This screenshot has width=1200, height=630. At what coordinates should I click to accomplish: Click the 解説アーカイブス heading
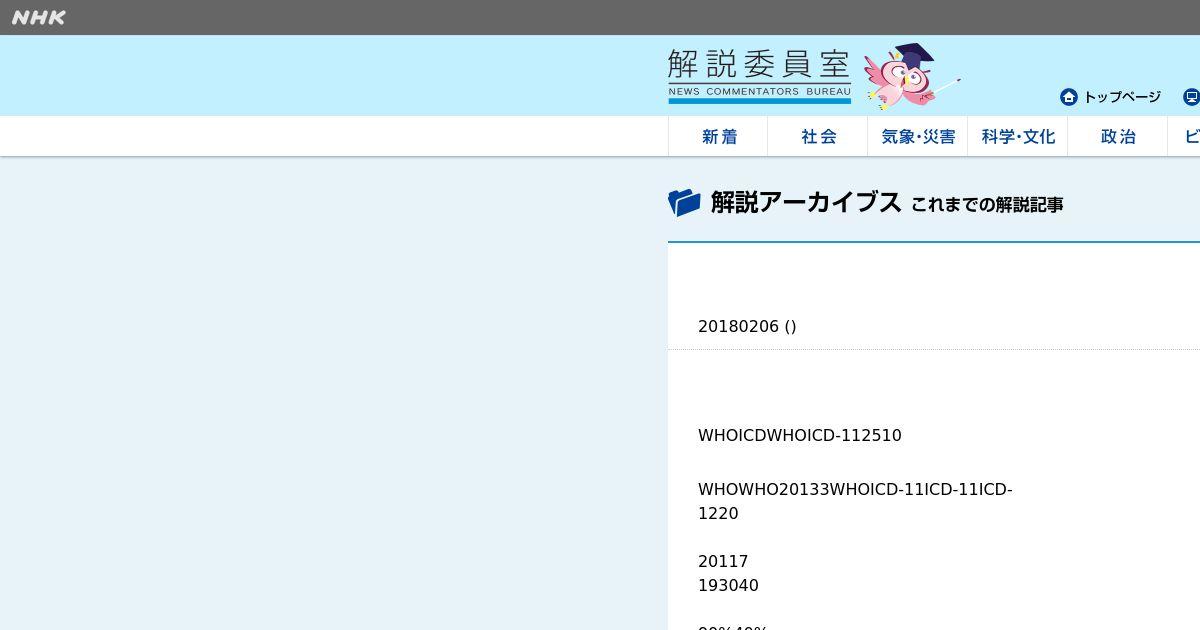pos(806,203)
